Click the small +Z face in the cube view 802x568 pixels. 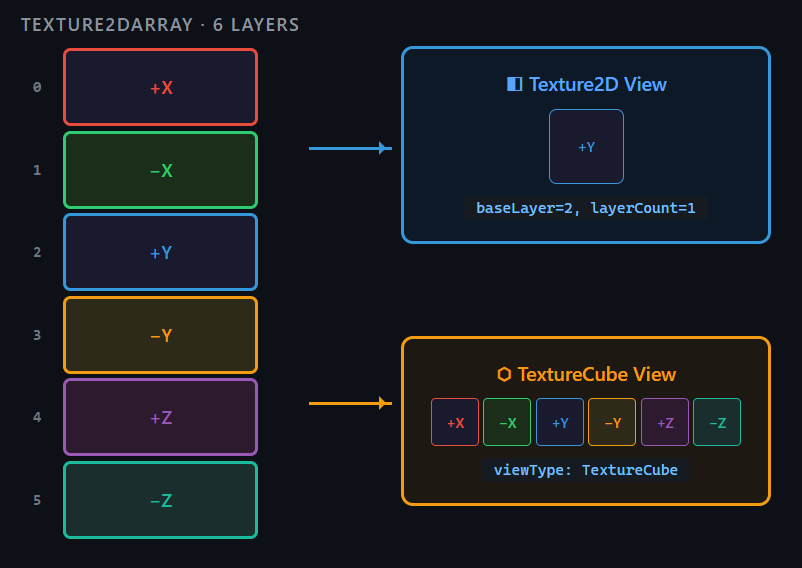(665, 422)
